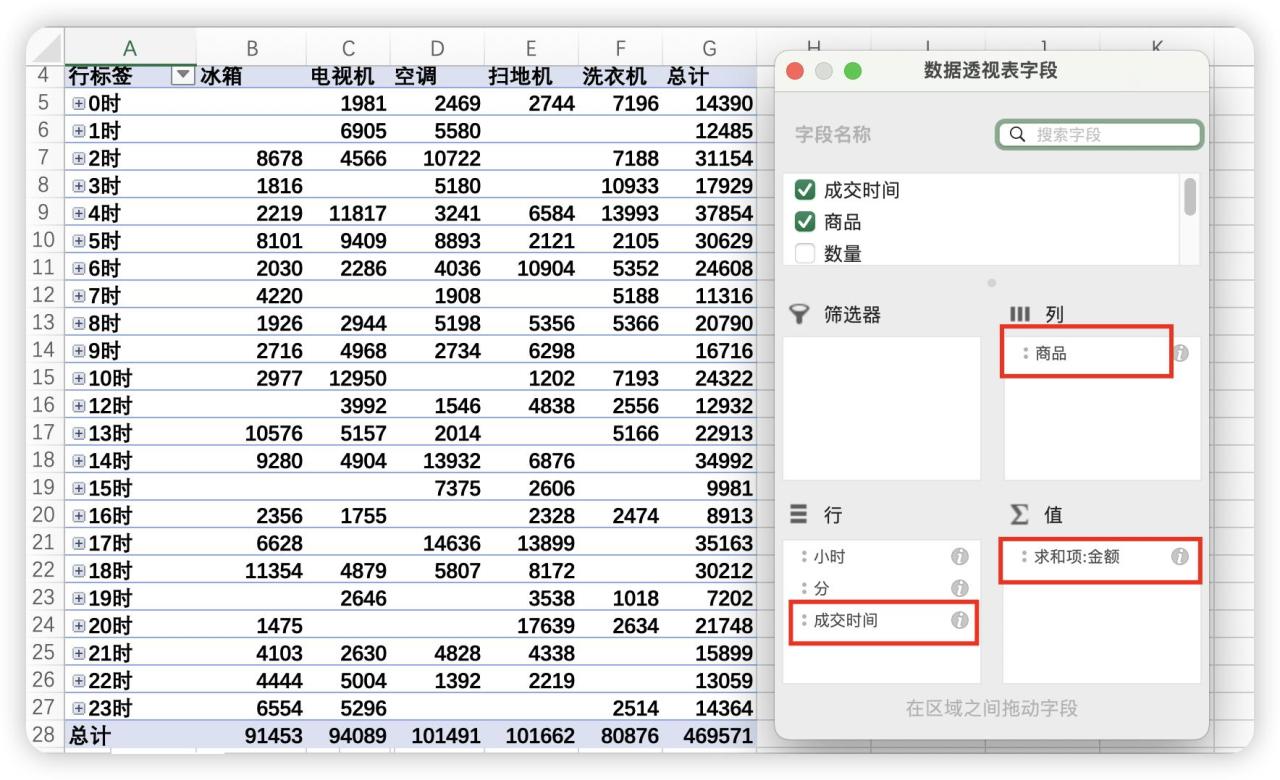Open info for 商品 column field
This screenshot has width=1280, height=780.
1180,353
